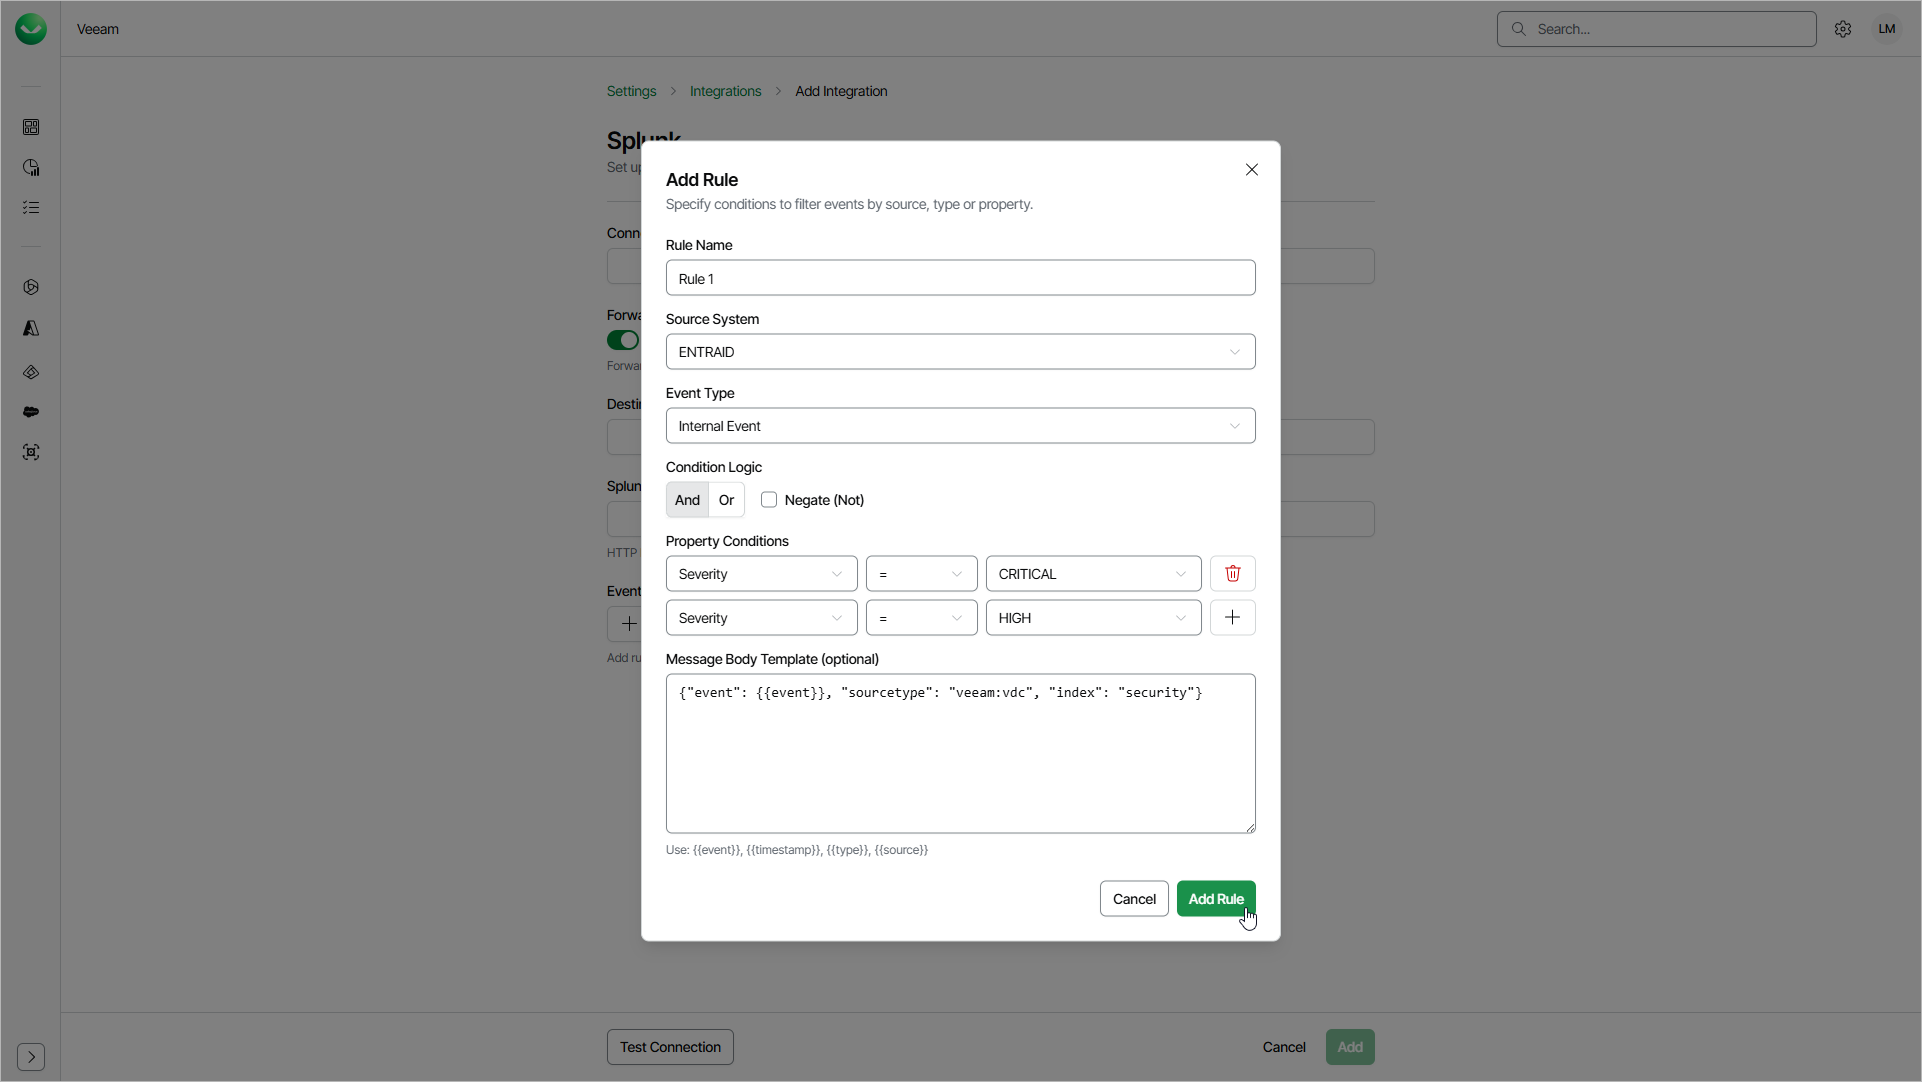
Task: Open the operator dropdown in CRITICAL row
Action: 922,574
